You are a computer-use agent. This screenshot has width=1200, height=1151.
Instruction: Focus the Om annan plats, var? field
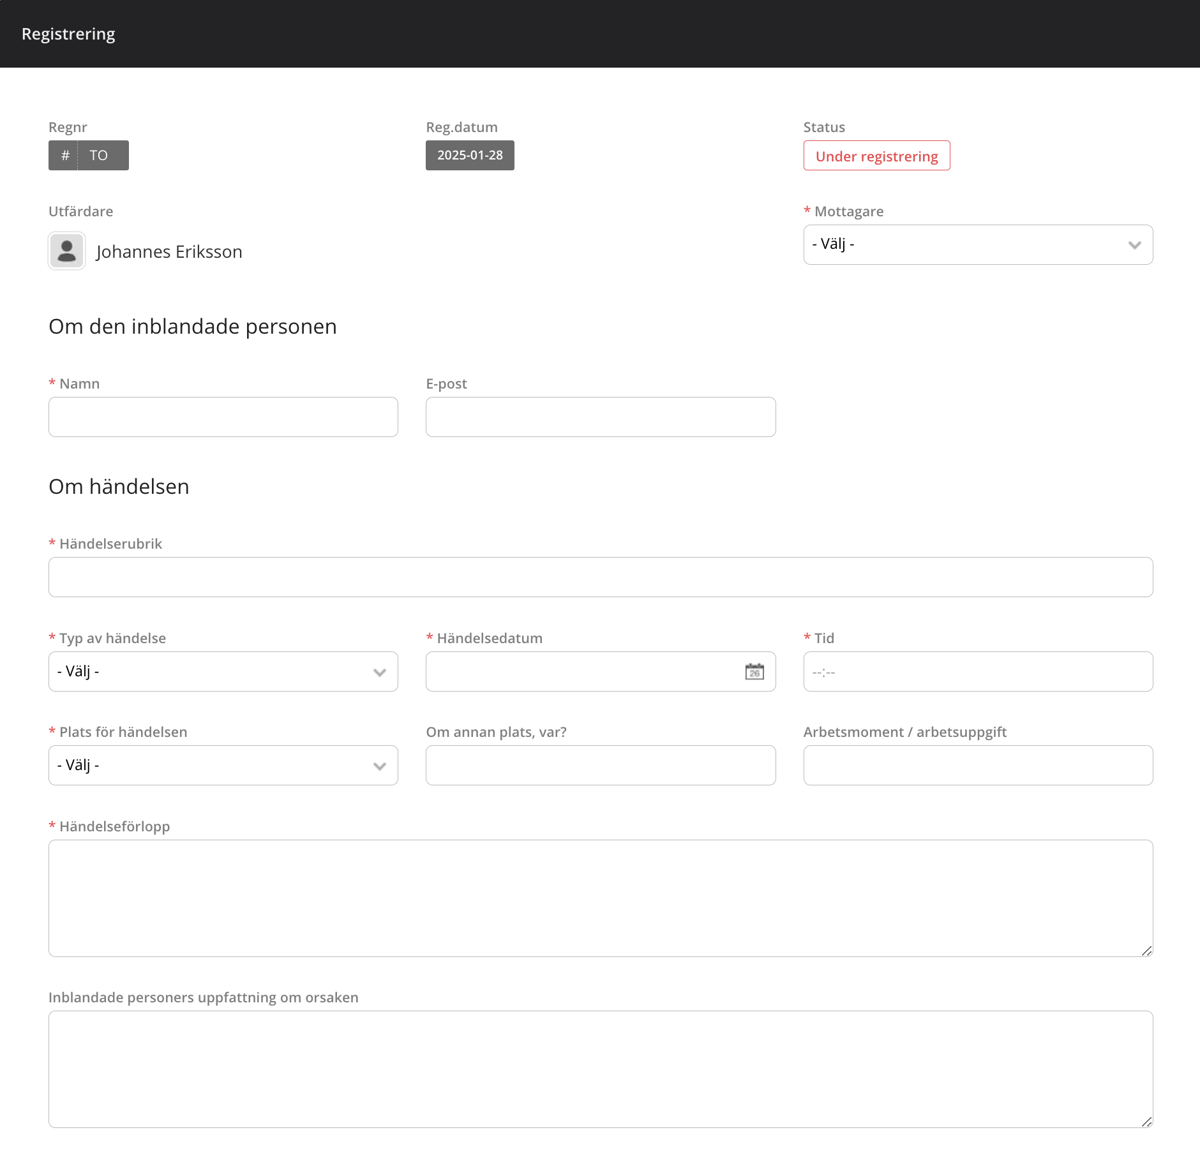click(x=600, y=766)
